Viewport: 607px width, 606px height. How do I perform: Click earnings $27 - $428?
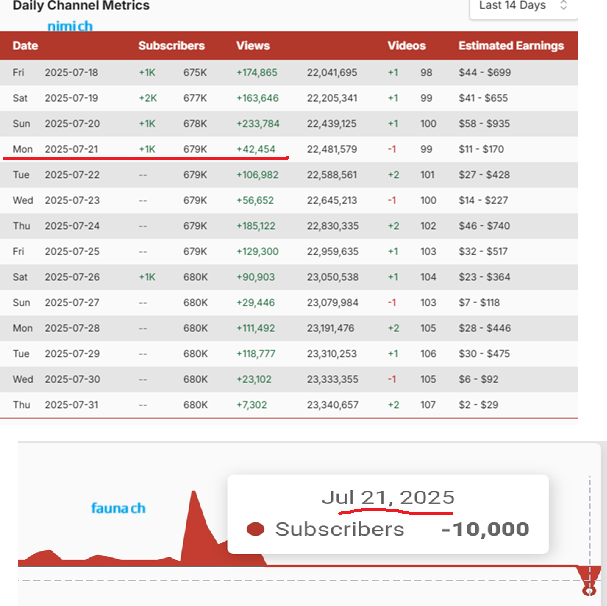coord(484,175)
